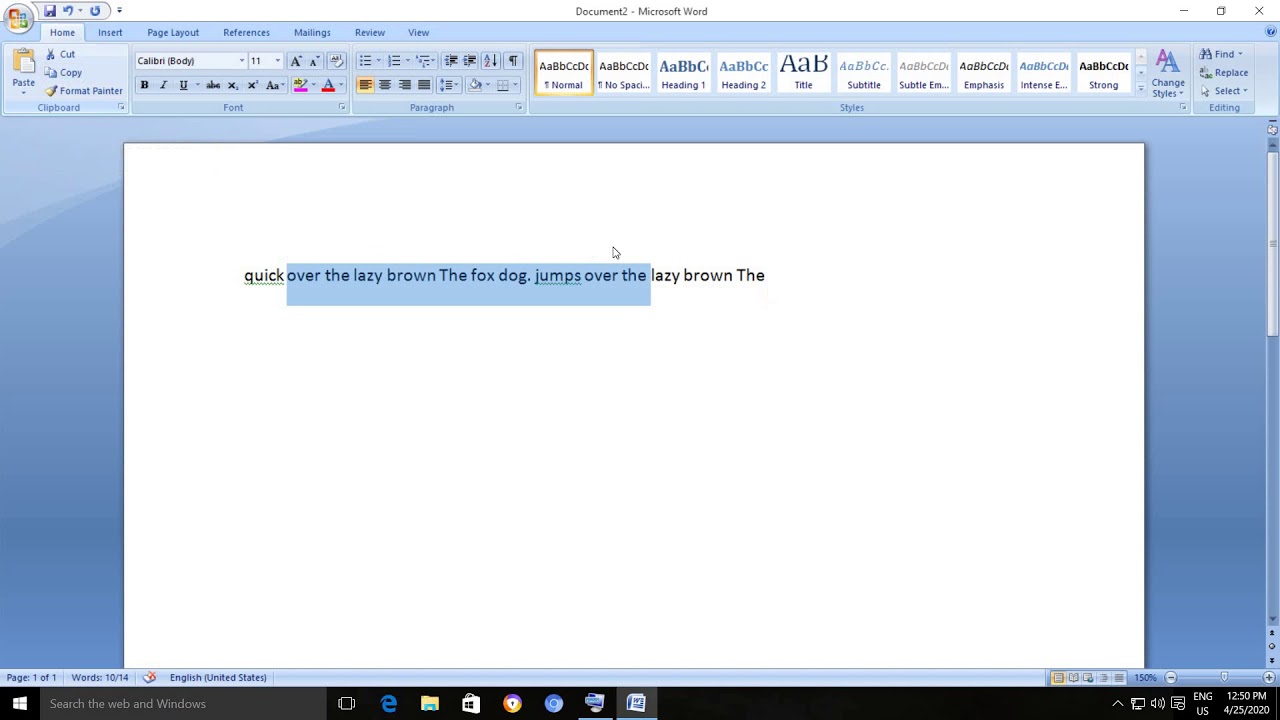Open File Explorer from the taskbar
1280x720 pixels.
430,704
